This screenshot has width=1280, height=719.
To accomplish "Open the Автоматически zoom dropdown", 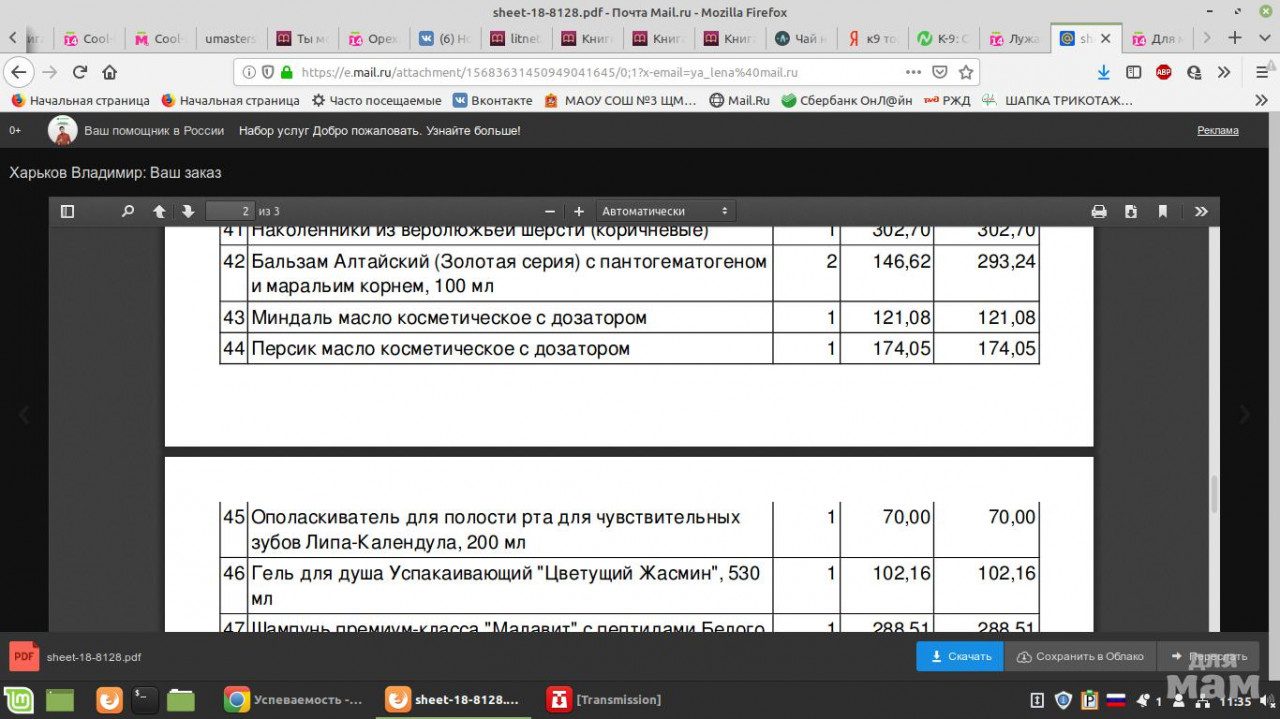I will coord(666,211).
